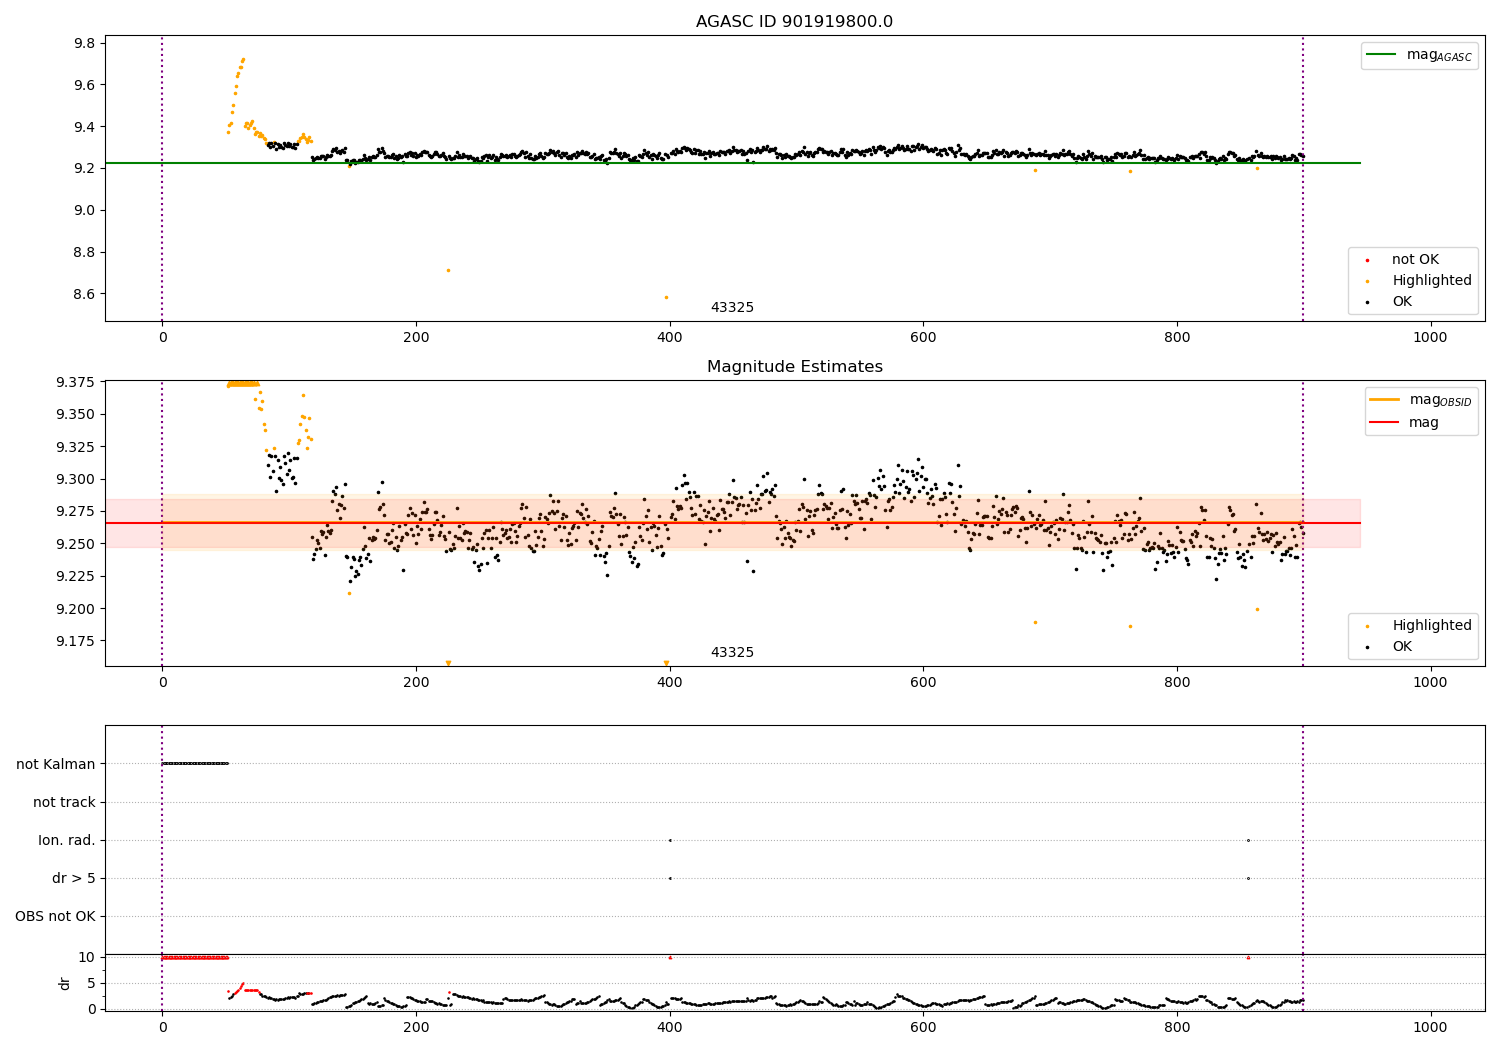Image resolution: width=1500 pixels, height=1050 pixels.
Task: Click the 200 x-axis tick in bottom plot
Action: [416, 1028]
